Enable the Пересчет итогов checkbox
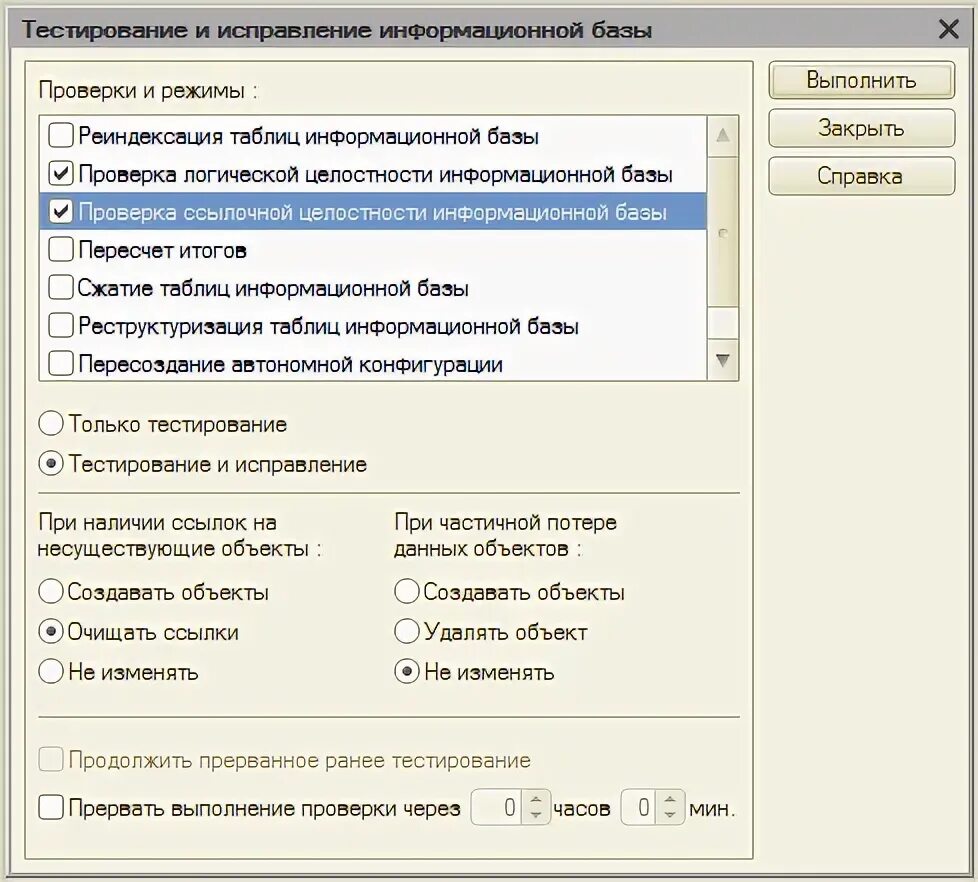The image size is (978, 882). tap(61, 250)
